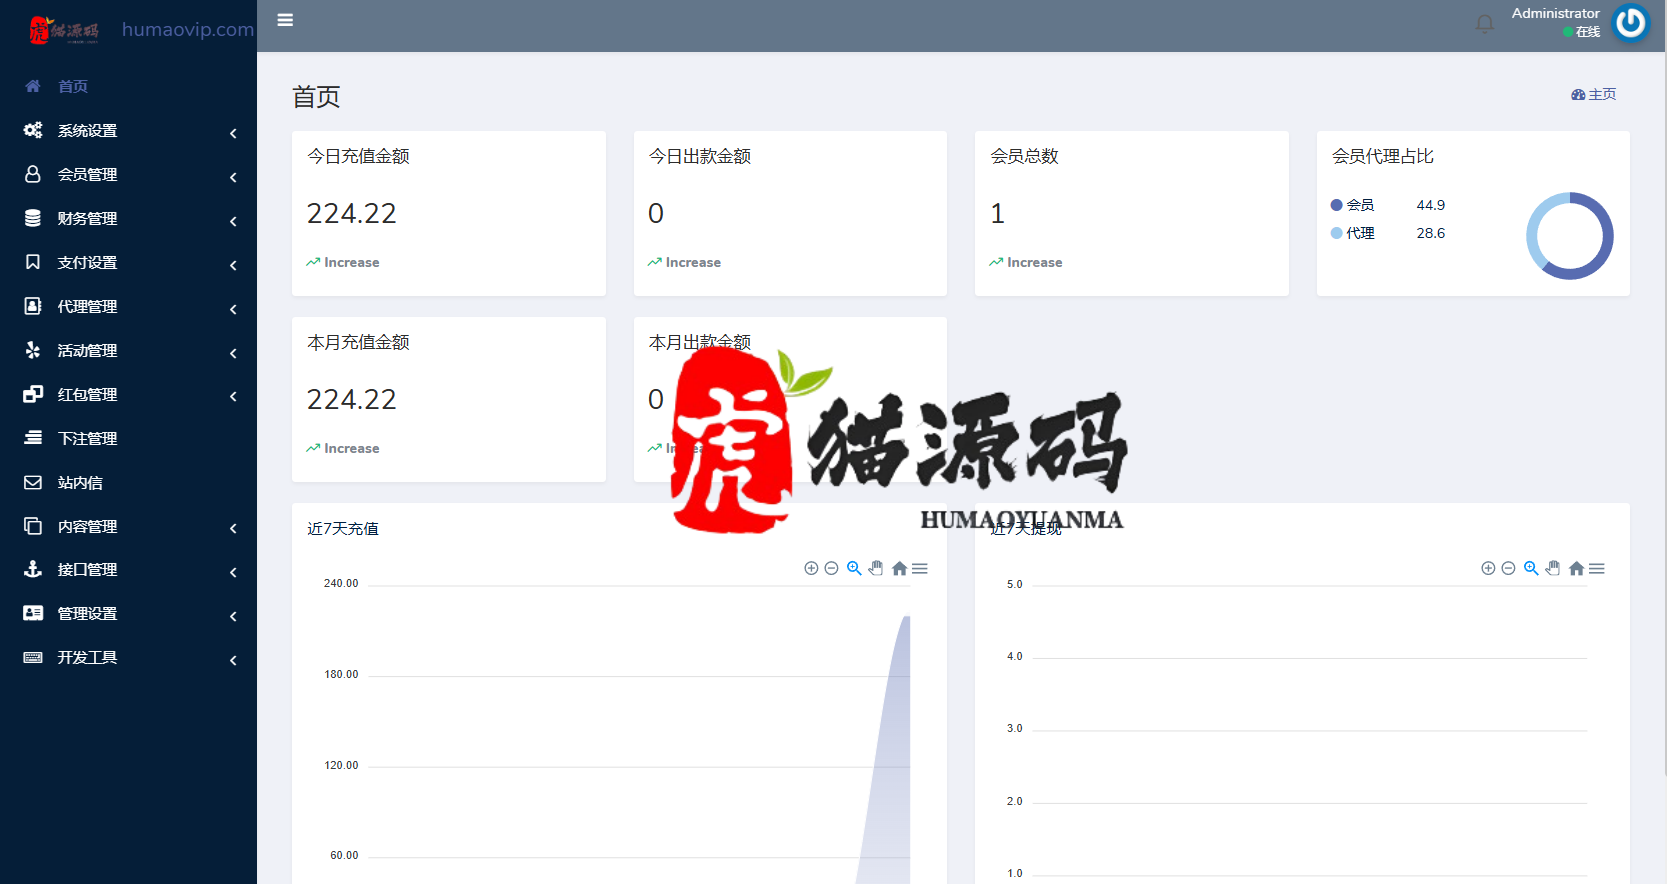Click Increase text under 会员总数
The width and height of the screenshot is (1667, 884).
pyautogui.click(x=1034, y=262)
